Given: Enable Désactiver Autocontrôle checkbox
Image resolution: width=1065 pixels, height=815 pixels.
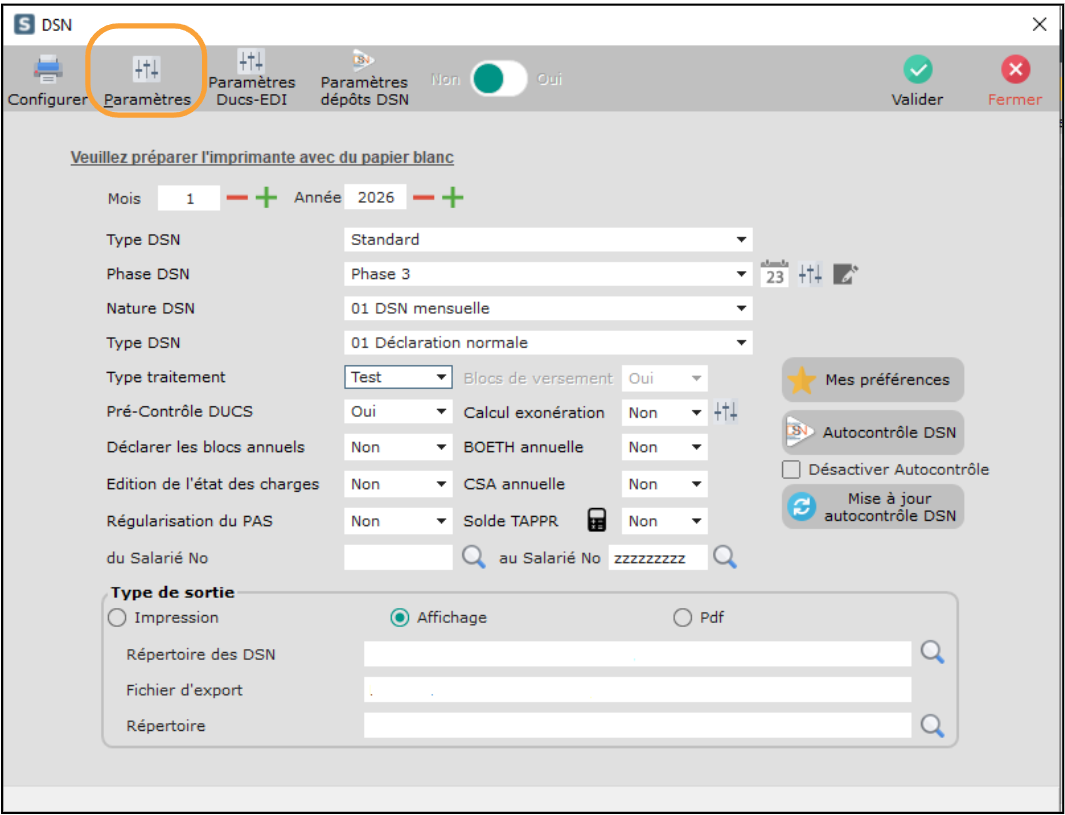Looking at the screenshot, I should (x=792, y=469).
